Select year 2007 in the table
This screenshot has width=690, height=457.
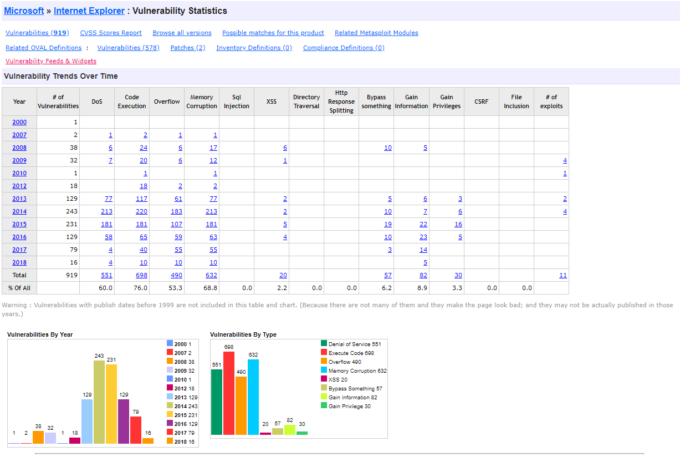[x=19, y=135]
